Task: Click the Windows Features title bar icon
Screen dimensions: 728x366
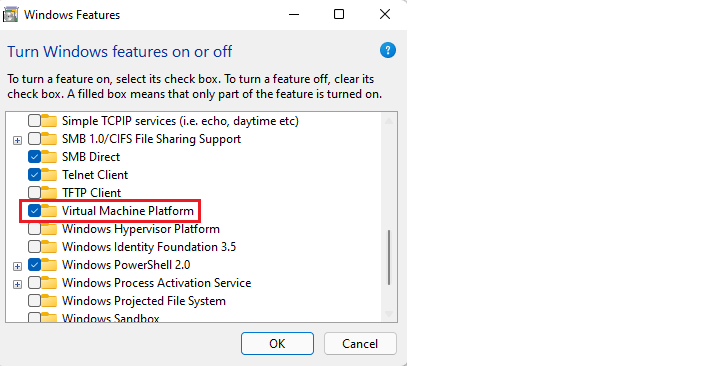Action: coord(10,14)
